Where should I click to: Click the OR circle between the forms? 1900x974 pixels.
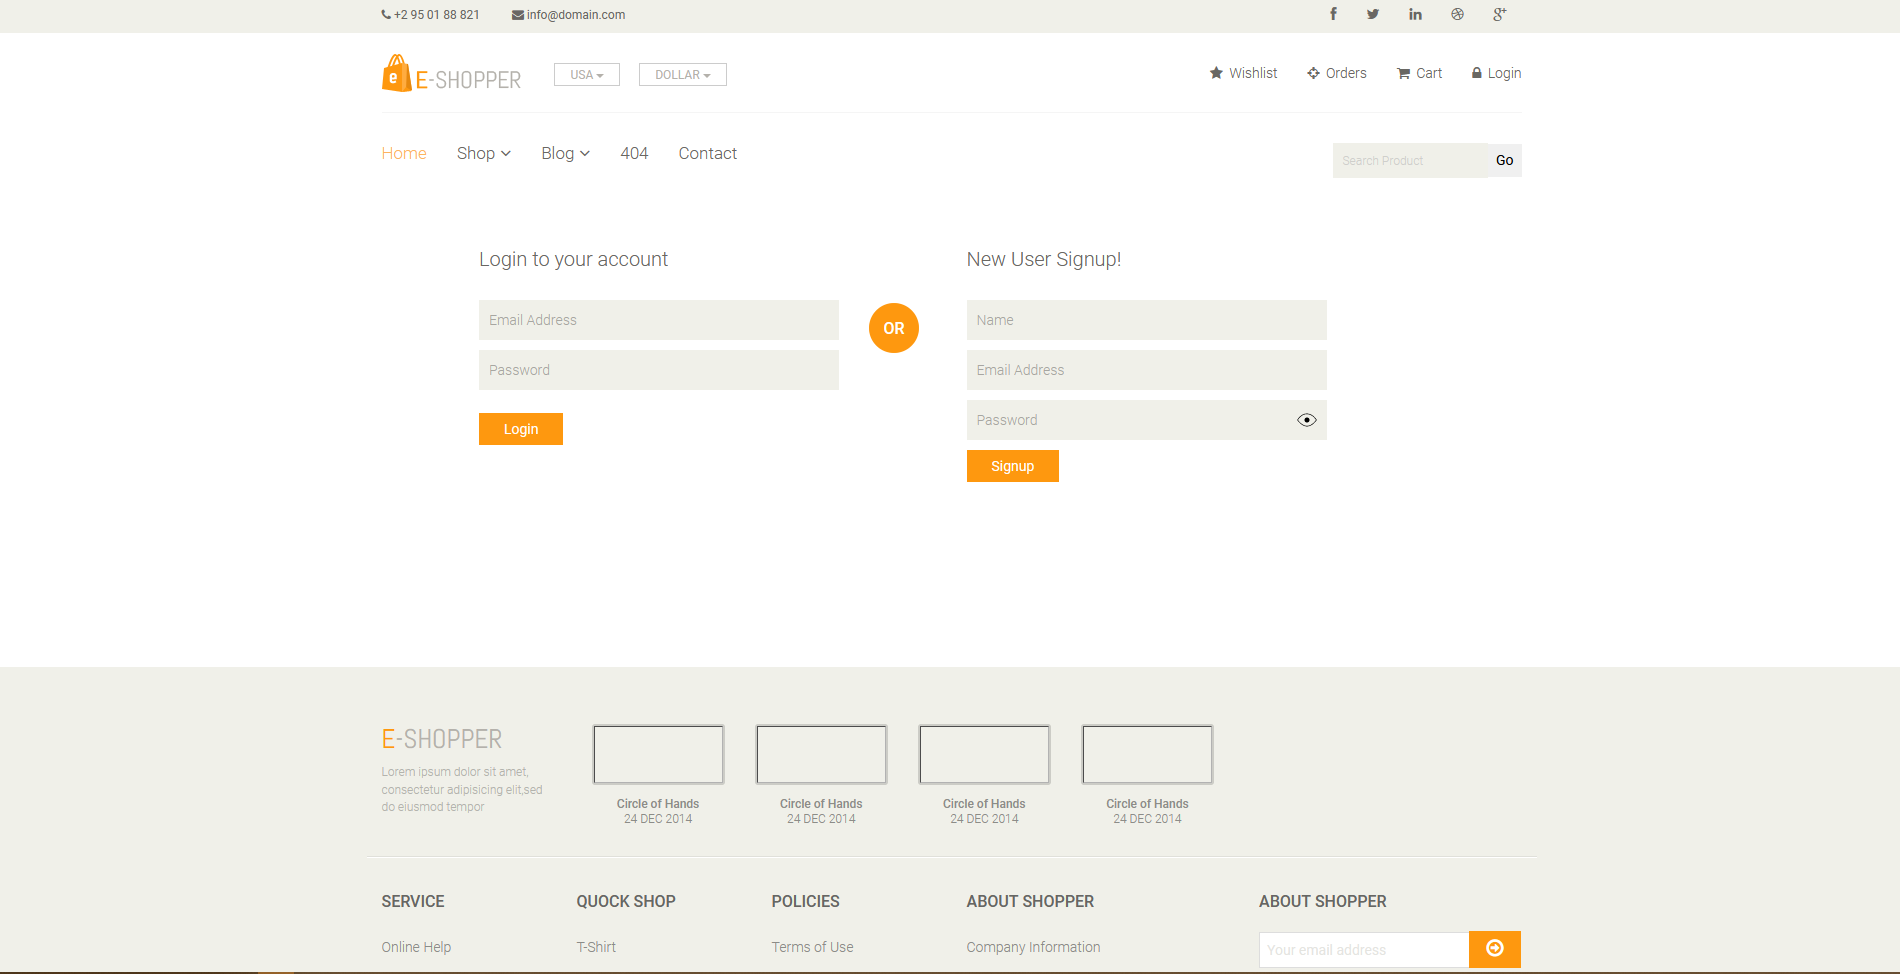point(893,327)
